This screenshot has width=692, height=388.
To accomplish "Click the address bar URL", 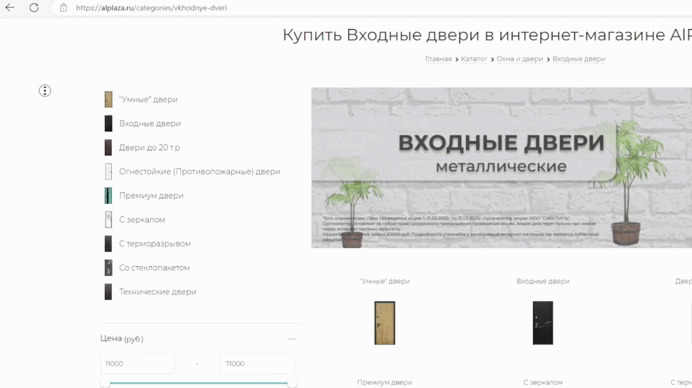I will 151,8.
